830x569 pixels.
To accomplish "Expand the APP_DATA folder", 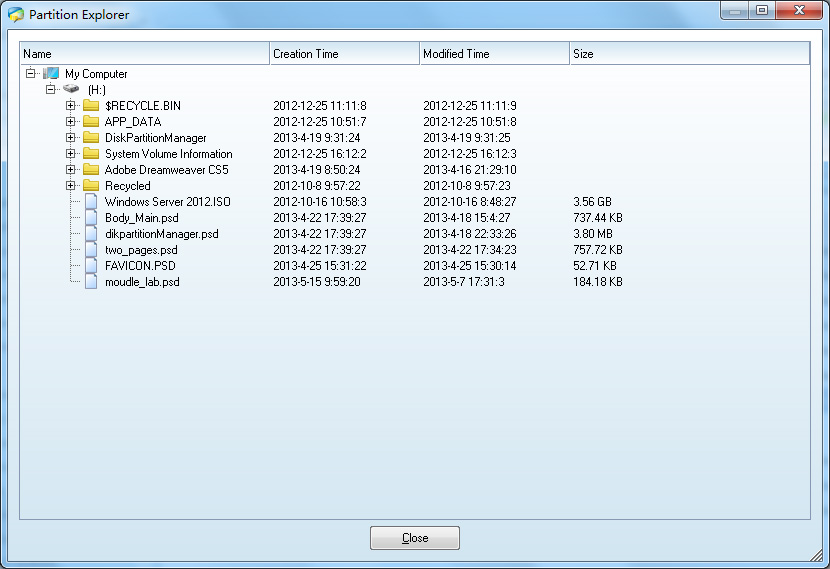I will pyautogui.click(x=71, y=122).
